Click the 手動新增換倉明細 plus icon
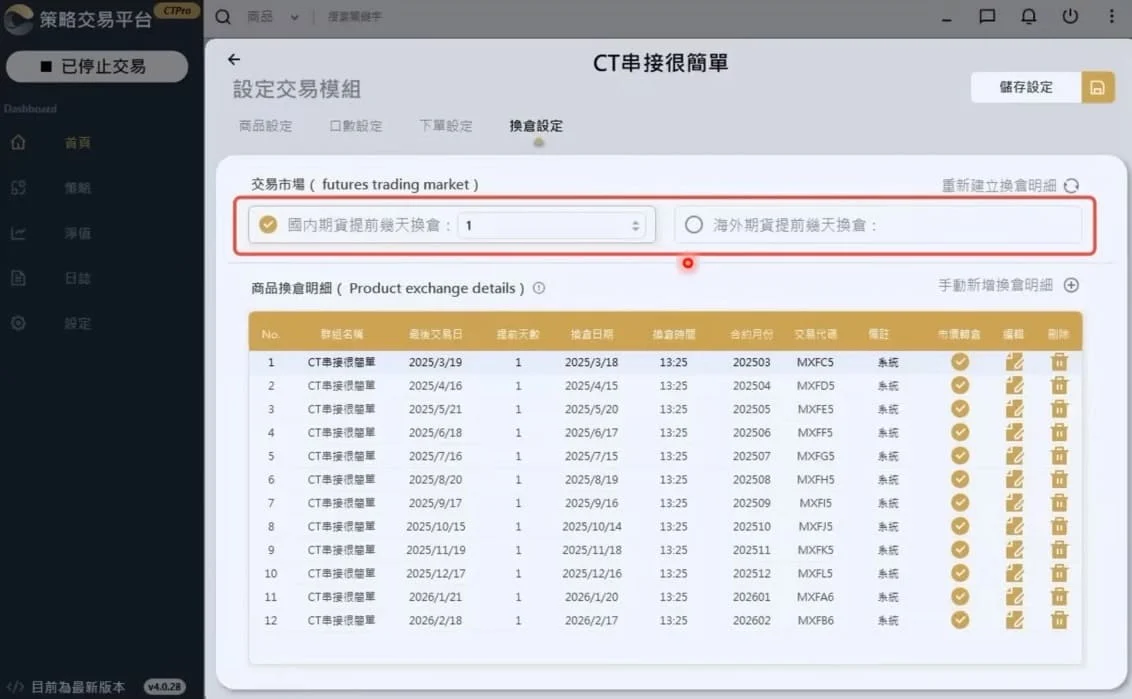Viewport: 1132px width, 699px height. pyautogui.click(x=1071, y=285)
